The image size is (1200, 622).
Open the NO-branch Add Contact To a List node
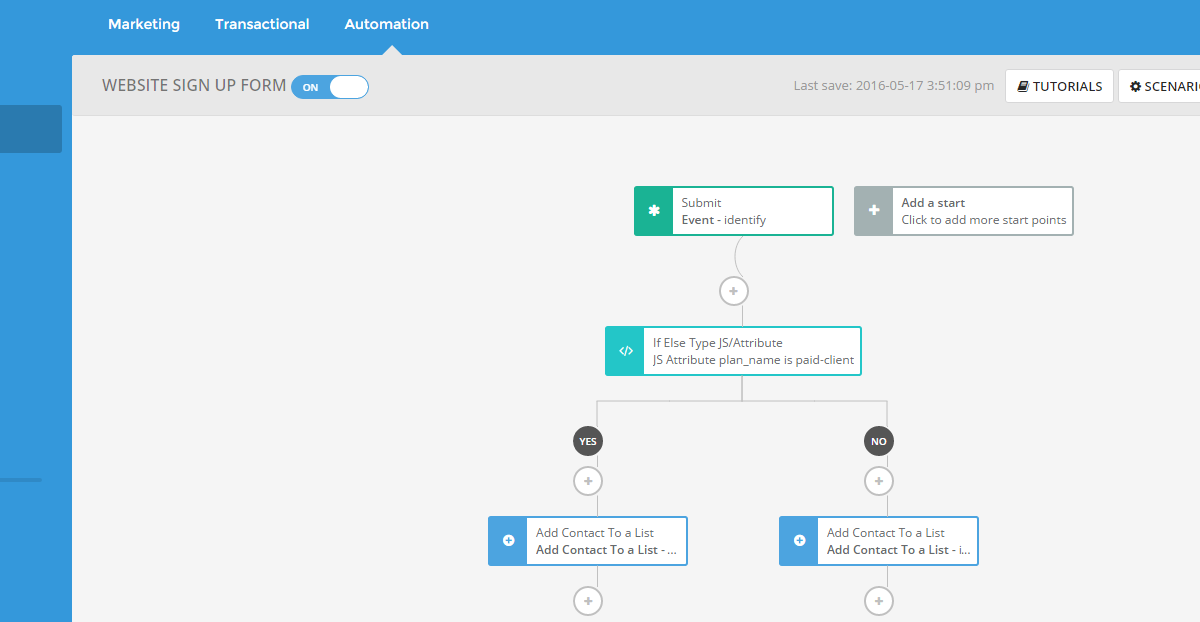click(x=879, y=541)
